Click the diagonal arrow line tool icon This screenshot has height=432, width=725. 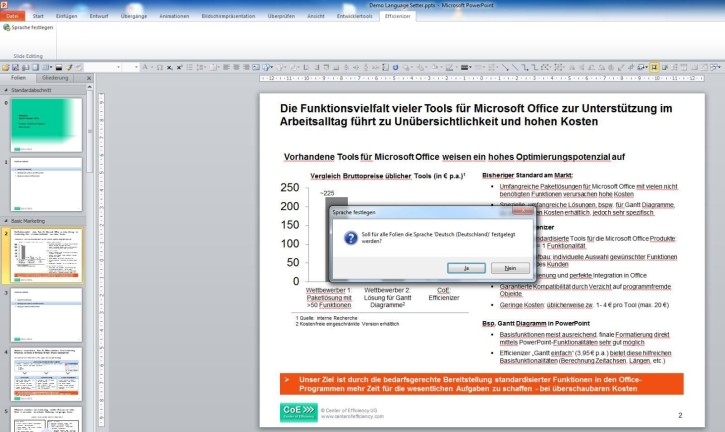point(506,68)
